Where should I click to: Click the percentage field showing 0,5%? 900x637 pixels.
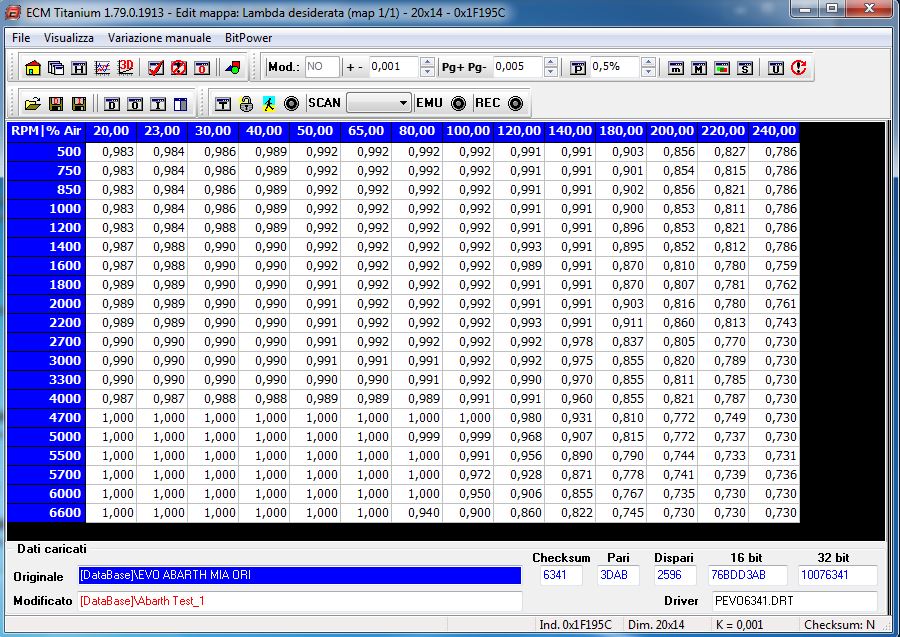615,67
